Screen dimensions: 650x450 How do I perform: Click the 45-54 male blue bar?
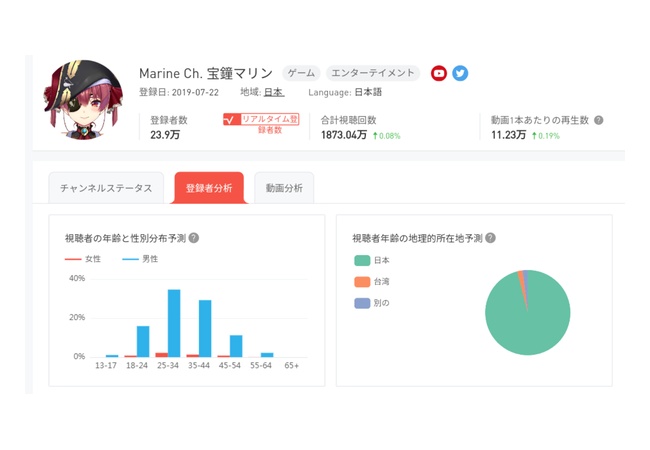click(236, 346)
